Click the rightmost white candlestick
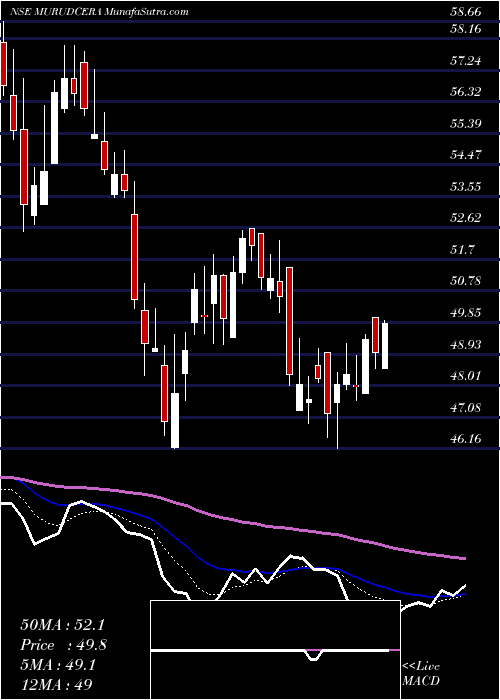Image resolution: width=500 pixels, height=700 pixels. 384,346
